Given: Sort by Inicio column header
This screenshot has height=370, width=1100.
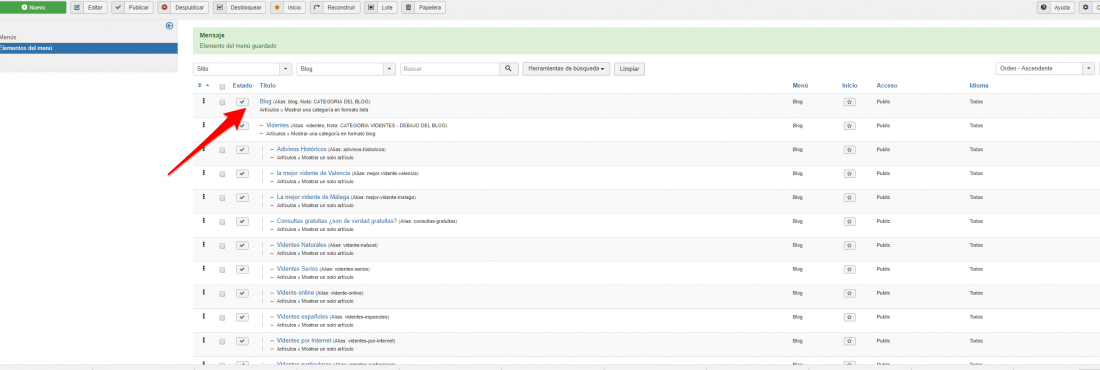Looking at the screenshot, I should tap(850, 86).
